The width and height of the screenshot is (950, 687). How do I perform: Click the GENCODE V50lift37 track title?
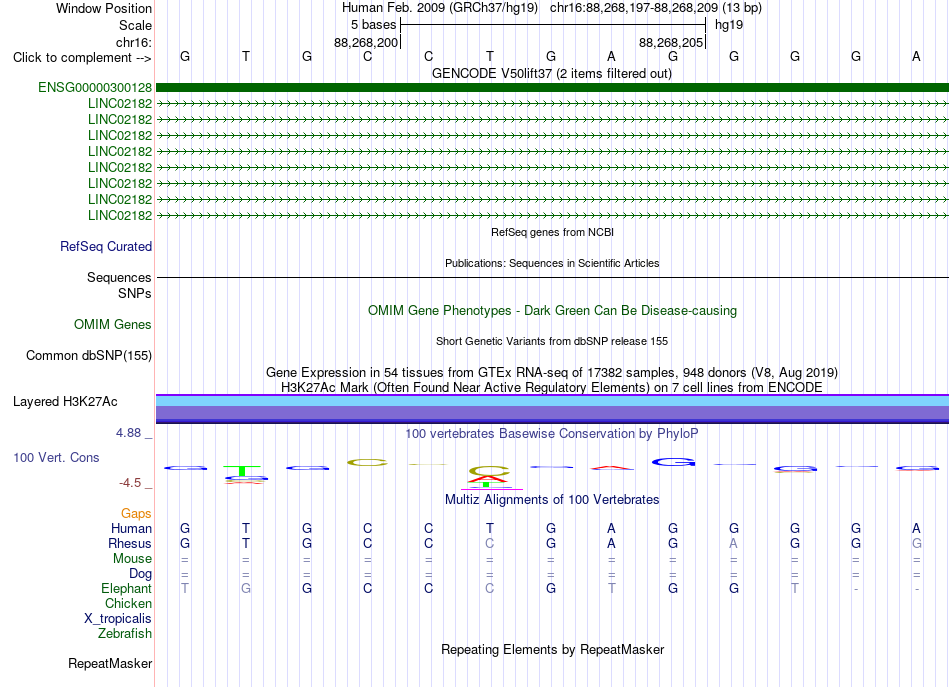551,73
